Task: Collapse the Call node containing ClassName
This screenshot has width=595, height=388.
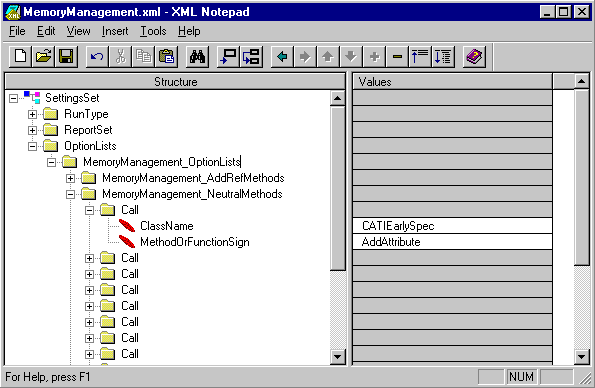Action: pos(89,210)
